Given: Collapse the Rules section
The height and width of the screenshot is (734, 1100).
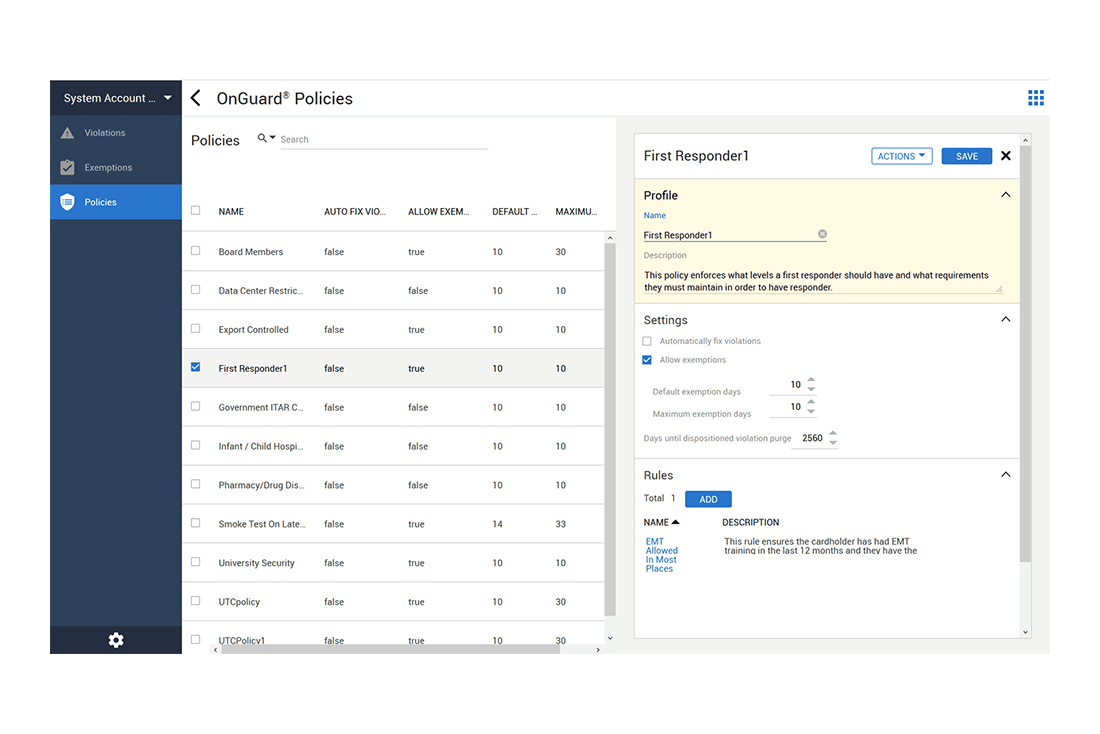Looking at the screenshot, I should (x=1005, y=474).
